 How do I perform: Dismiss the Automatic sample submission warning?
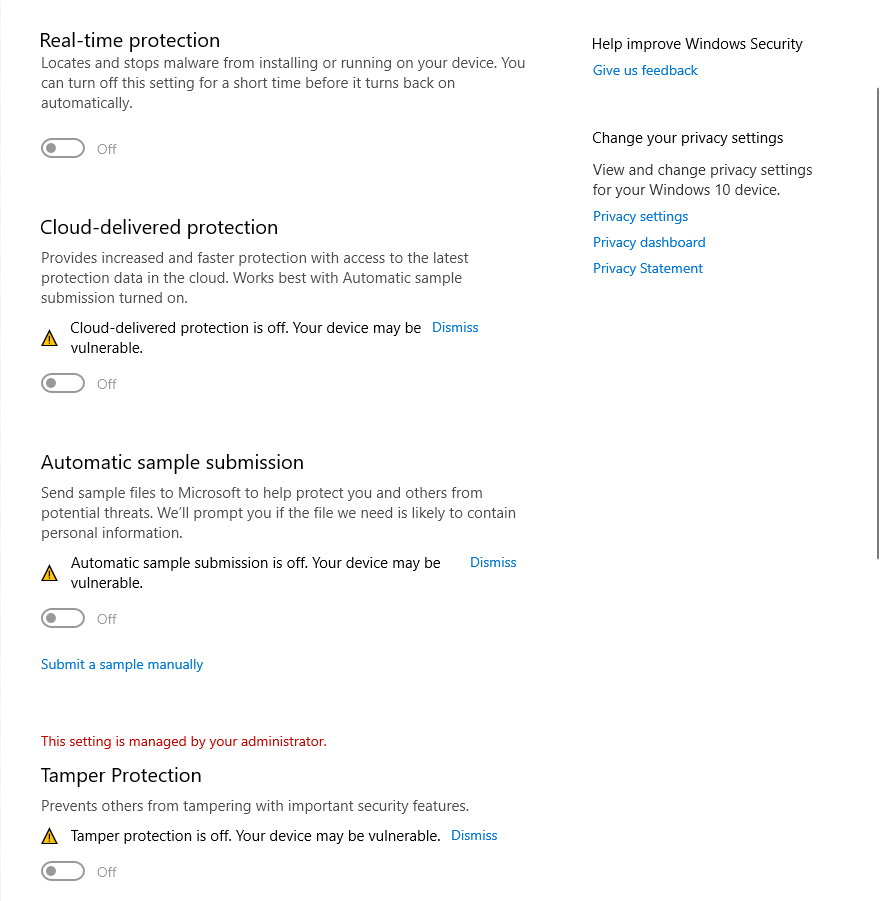(x=493, y=562)
